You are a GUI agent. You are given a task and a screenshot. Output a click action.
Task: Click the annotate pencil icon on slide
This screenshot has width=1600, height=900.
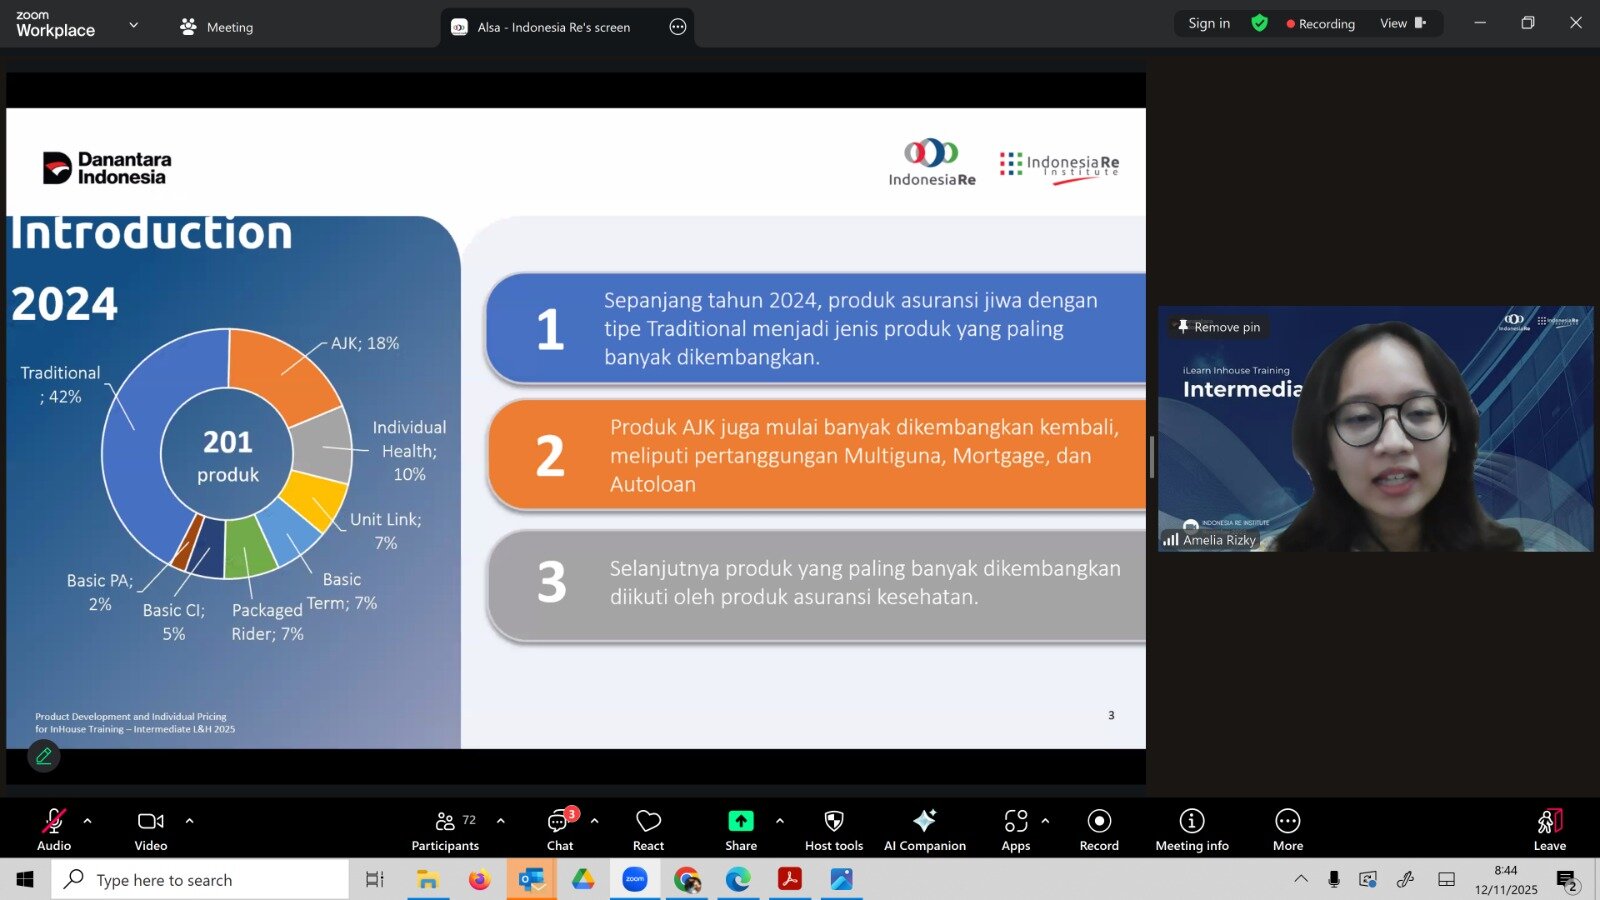pos(44,757)
